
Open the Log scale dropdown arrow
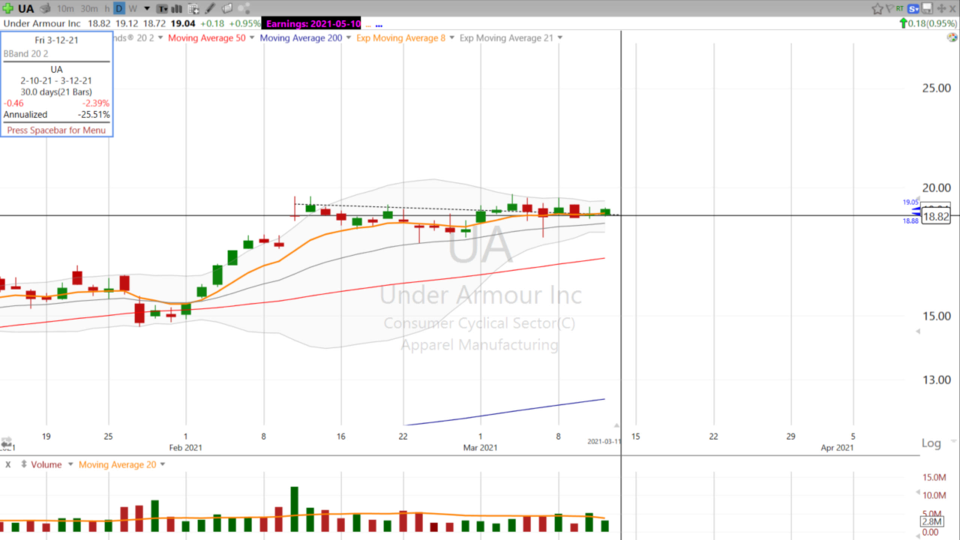pos(953,442)
